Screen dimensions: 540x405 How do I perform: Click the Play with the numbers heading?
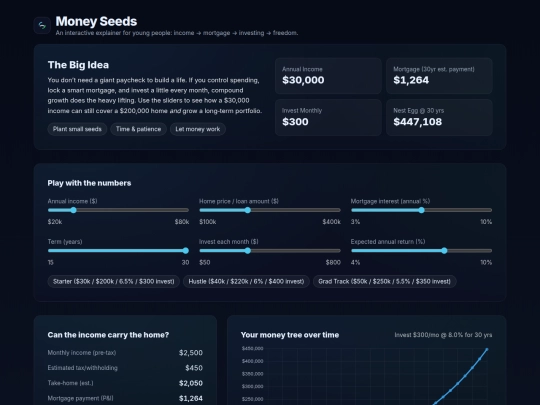(x=89, y=183)
